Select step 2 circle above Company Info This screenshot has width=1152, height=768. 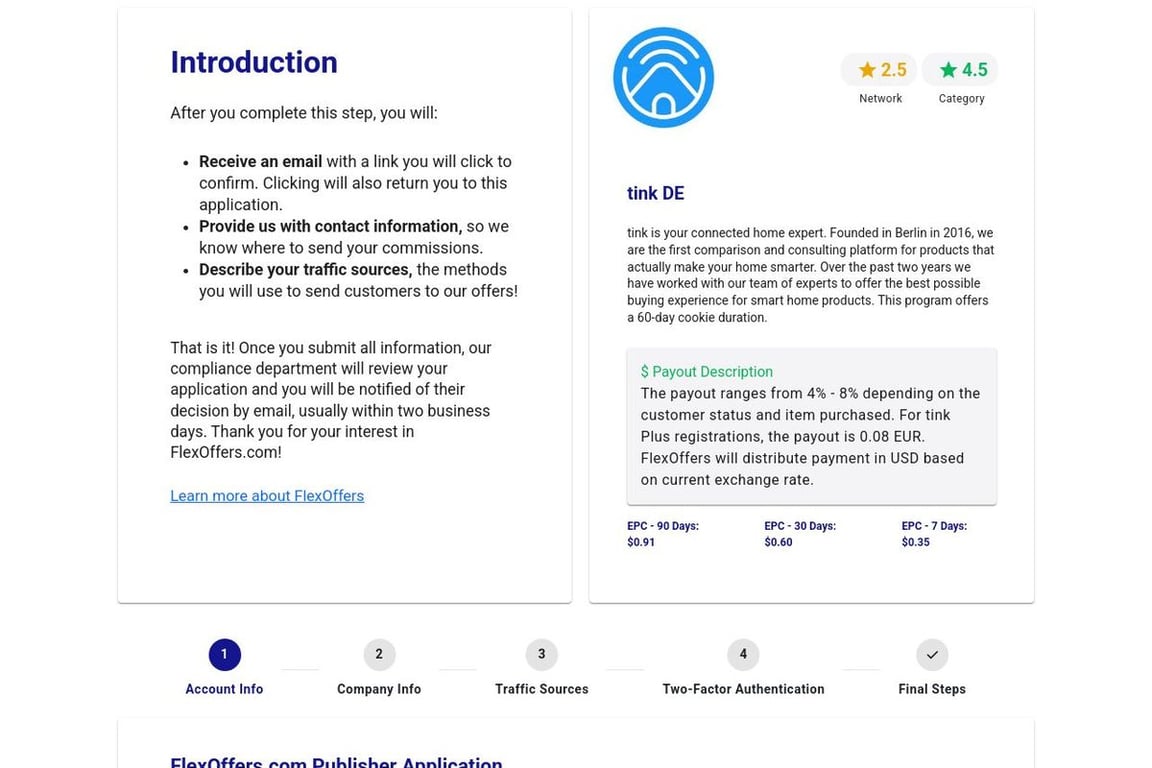pos(379,654)
